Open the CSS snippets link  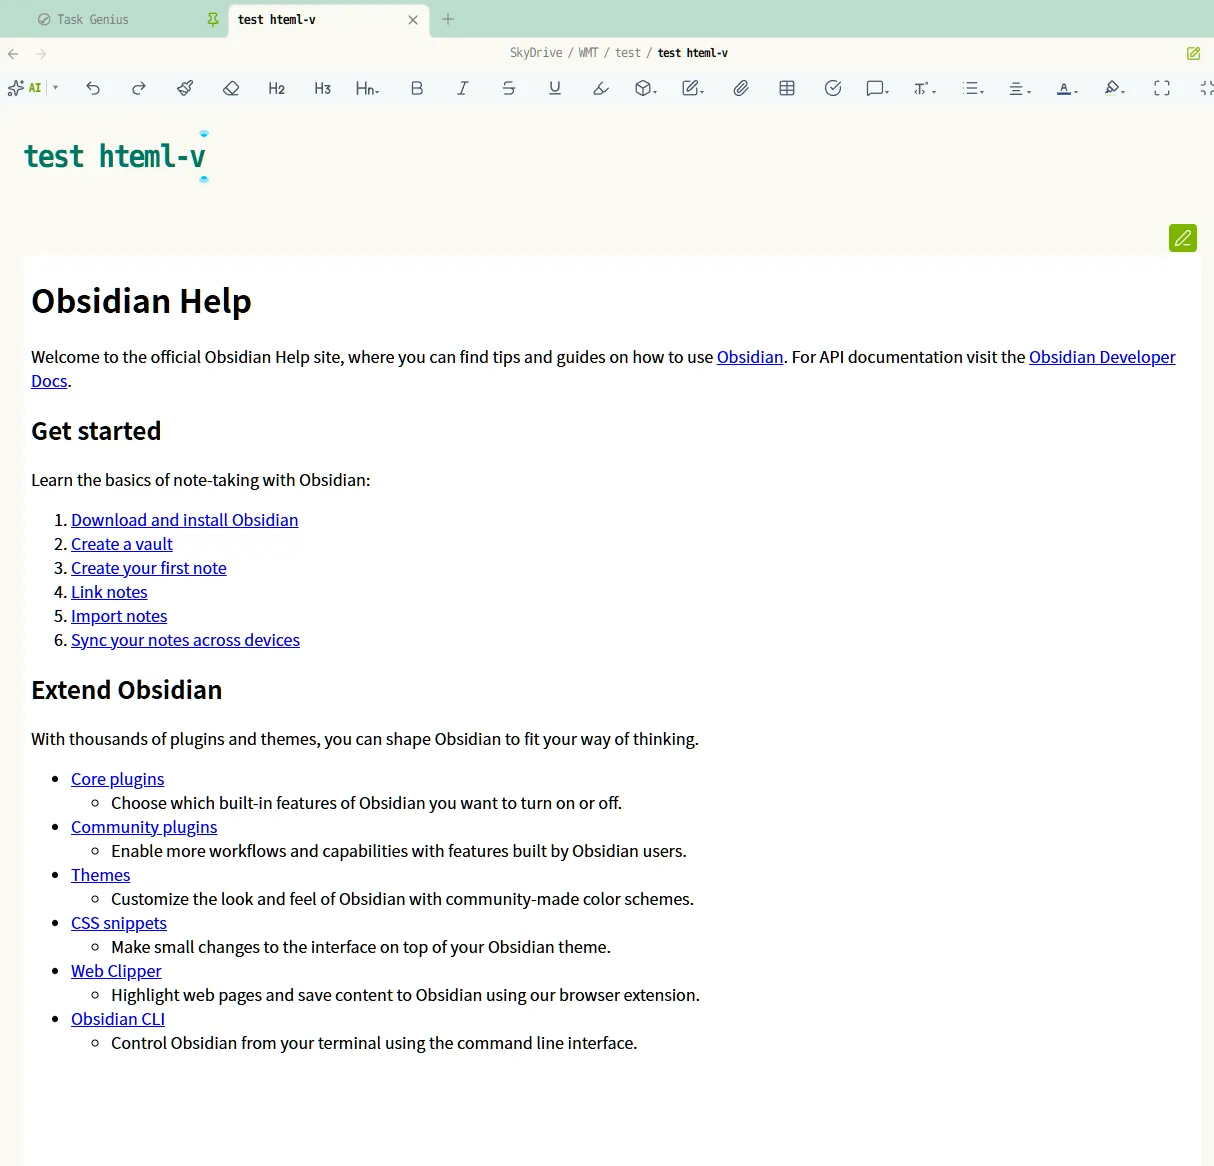coord(119,923)
